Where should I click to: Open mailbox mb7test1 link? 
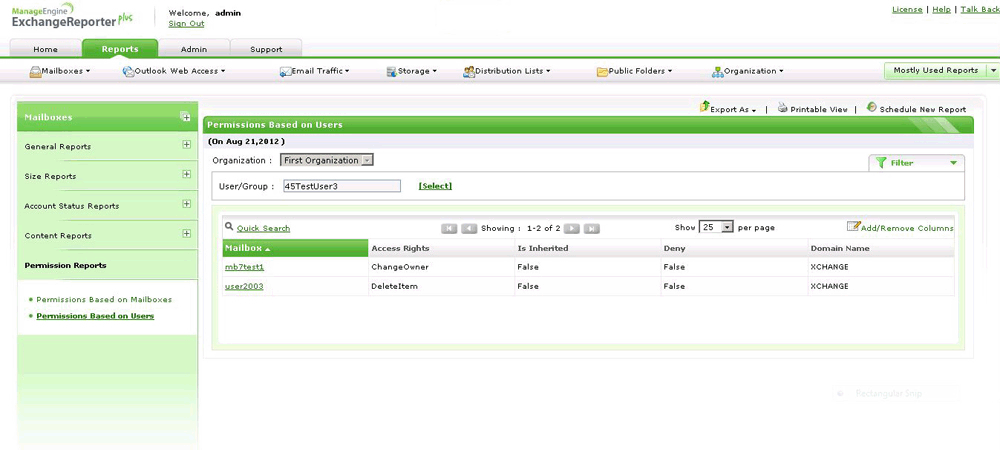[244, 267]
